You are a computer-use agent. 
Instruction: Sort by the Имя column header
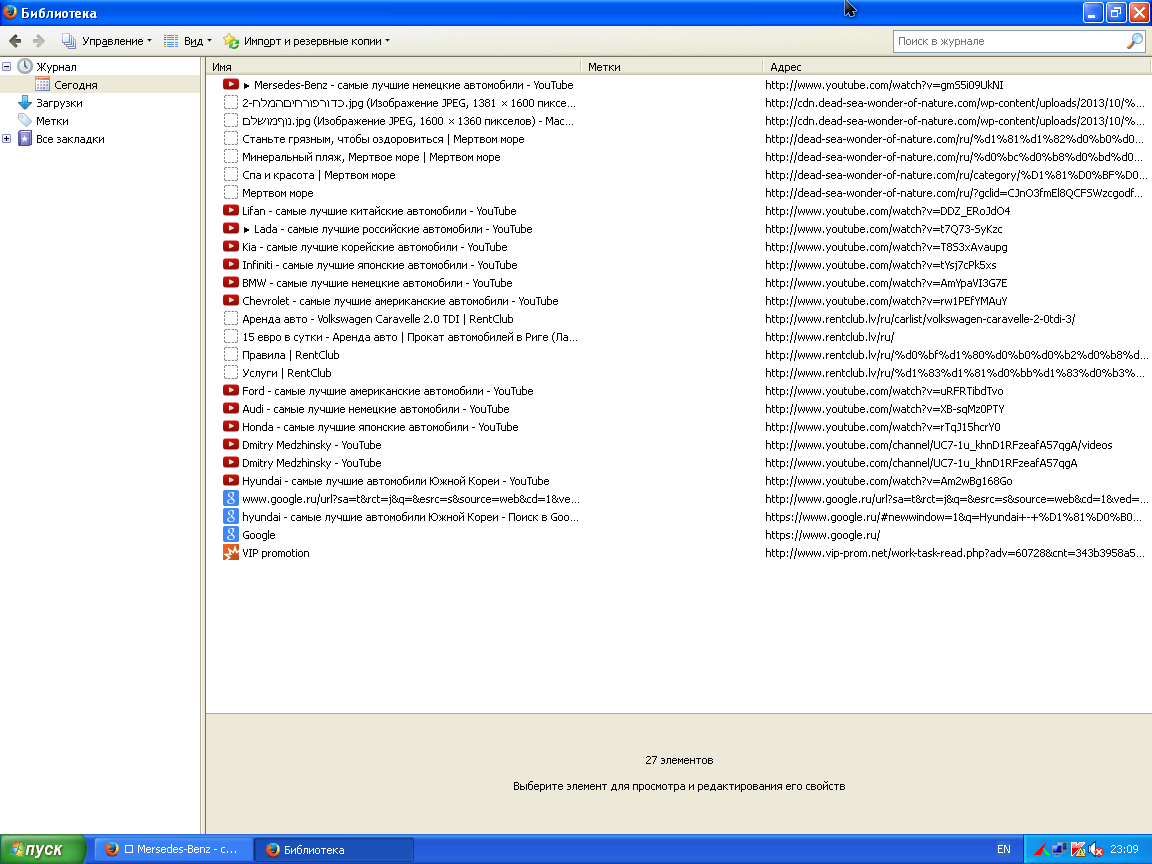pos(393,66)
